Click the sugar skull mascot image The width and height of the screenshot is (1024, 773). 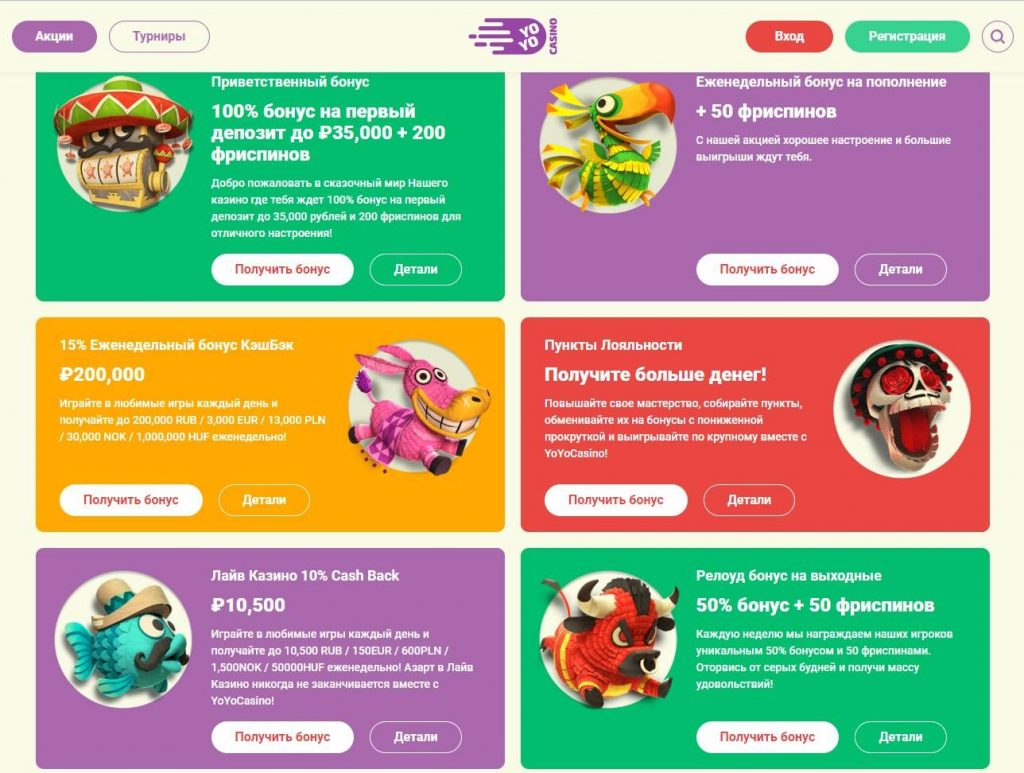tap(902, 408)
